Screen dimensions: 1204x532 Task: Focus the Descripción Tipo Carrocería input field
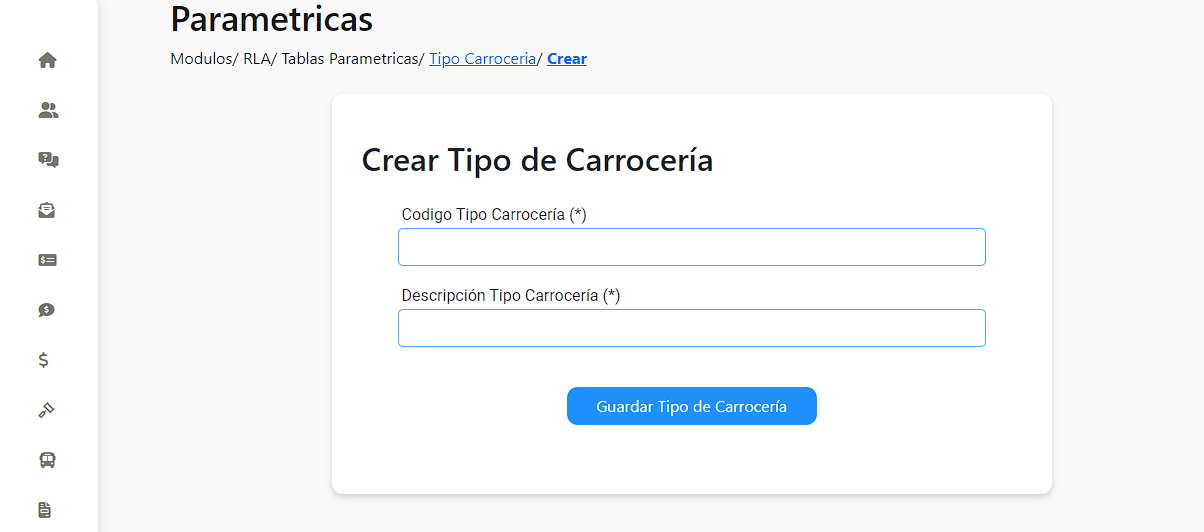[x=692, y=328]
